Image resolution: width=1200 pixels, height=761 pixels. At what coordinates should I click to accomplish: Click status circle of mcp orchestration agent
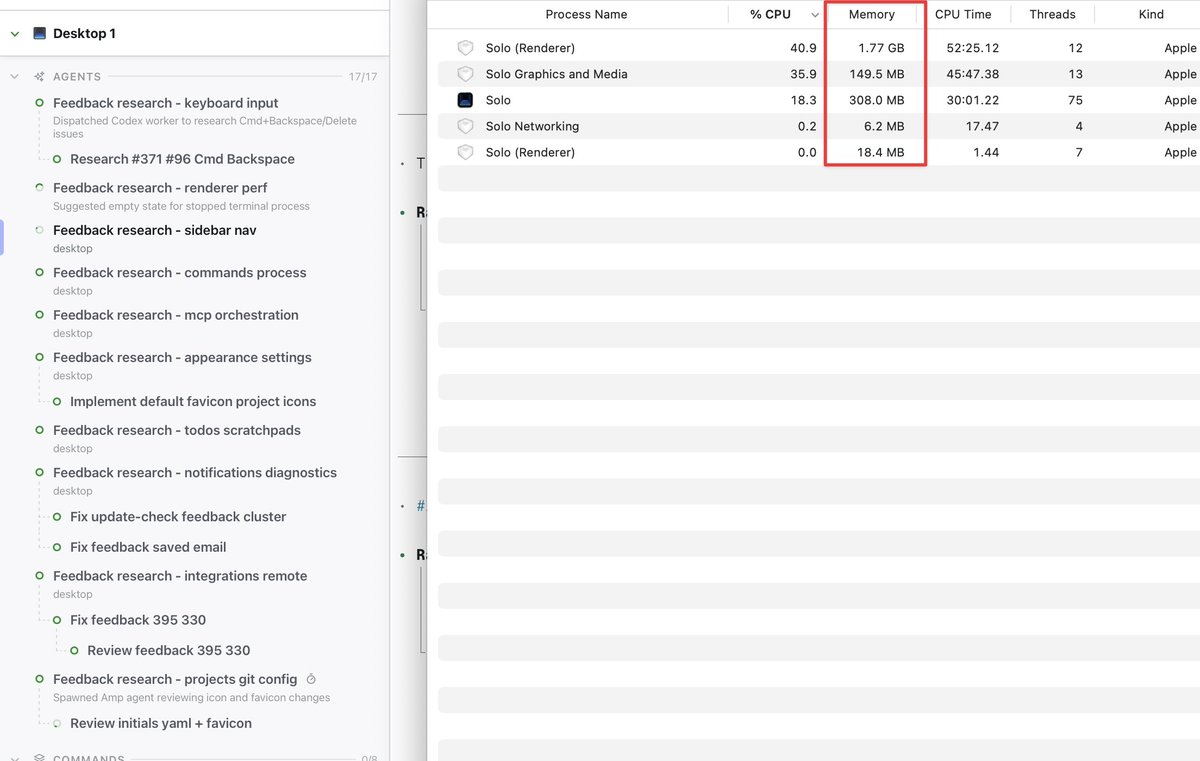click(40, 315)
